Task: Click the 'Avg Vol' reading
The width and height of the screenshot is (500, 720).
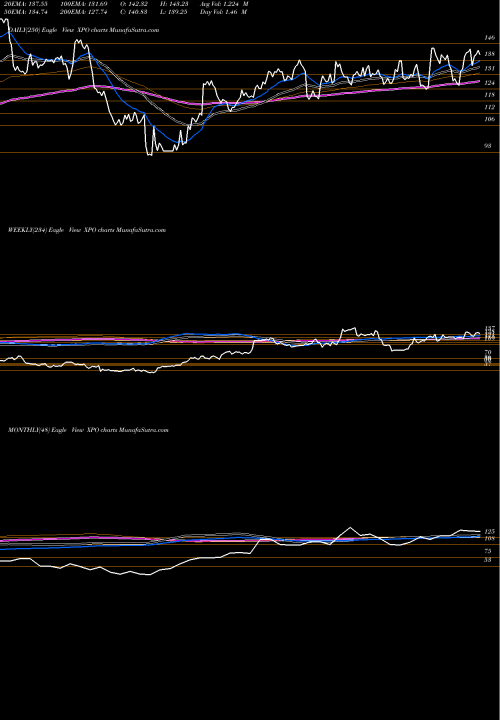Action: tap(225, 4)
